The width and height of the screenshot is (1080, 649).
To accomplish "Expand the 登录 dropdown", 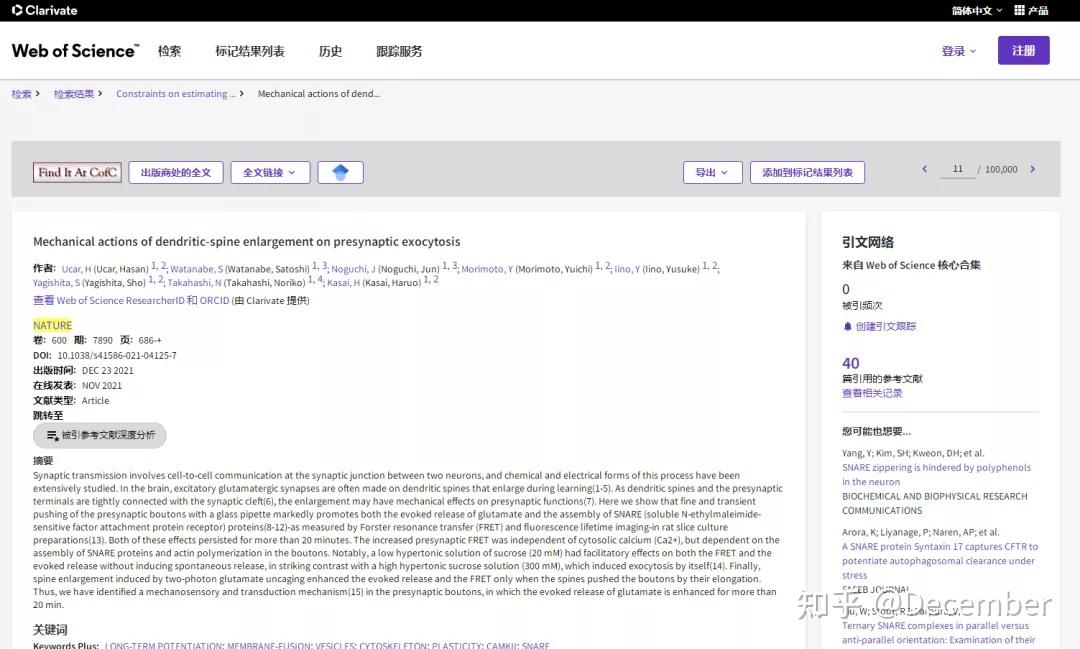I will (956, 50).
